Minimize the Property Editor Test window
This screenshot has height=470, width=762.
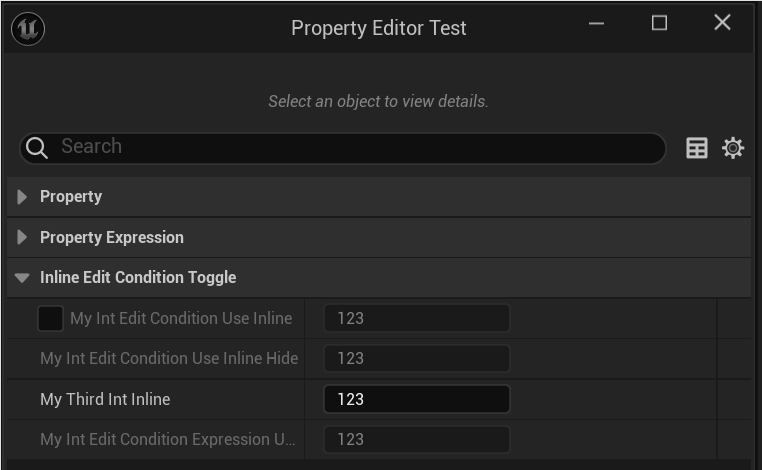(x=597, y=24)
